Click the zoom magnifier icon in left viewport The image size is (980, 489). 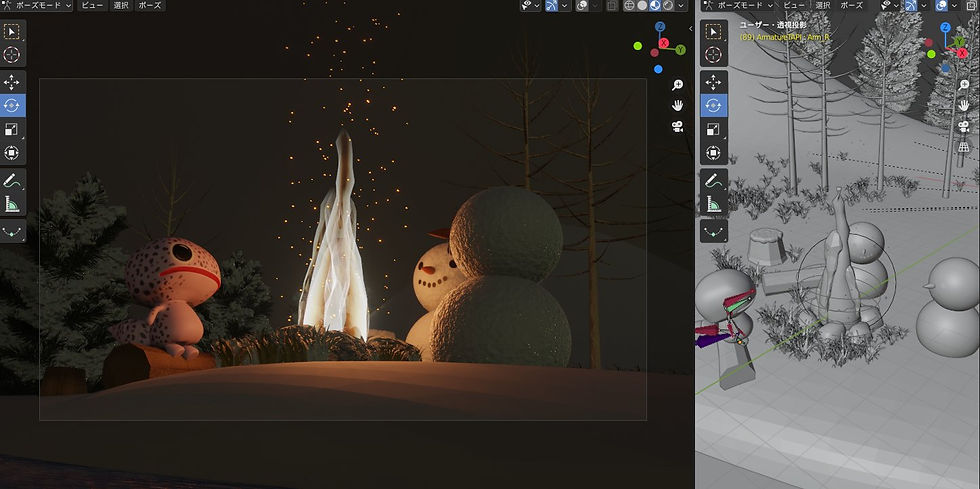pyautogui.click(x=677, y=85)
